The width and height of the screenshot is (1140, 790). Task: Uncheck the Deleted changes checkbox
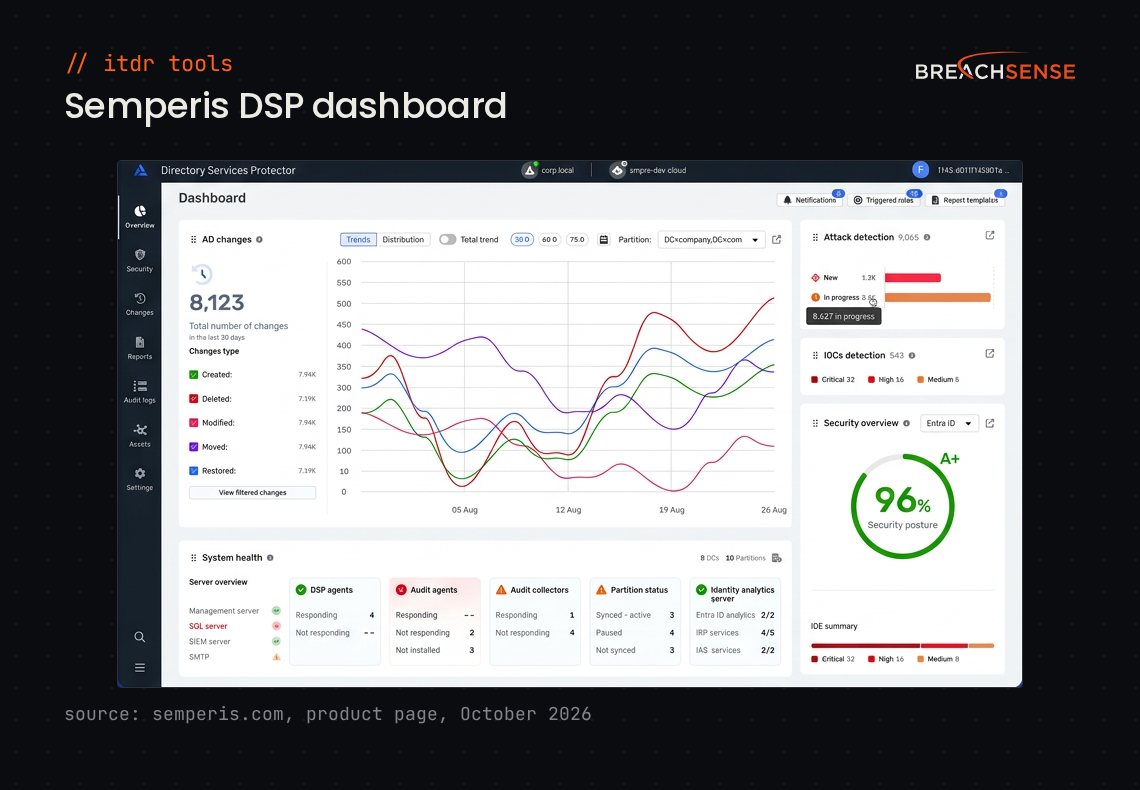click(x=193, y=399)
